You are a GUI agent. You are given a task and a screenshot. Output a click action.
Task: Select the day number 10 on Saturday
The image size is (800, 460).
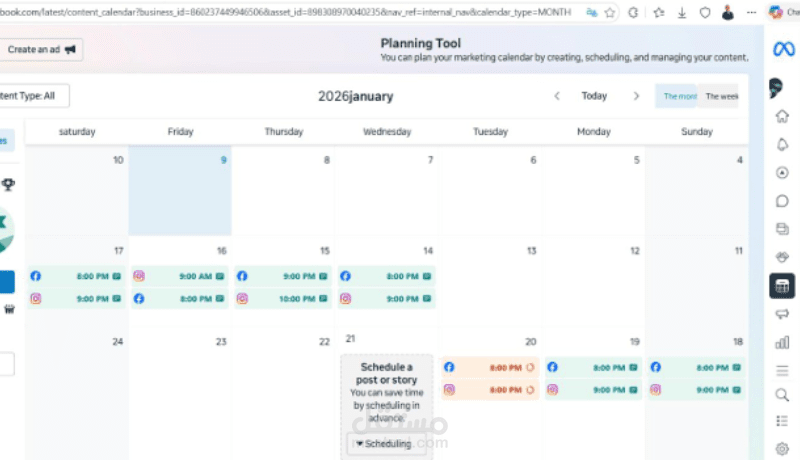click(x=118, y=160)
